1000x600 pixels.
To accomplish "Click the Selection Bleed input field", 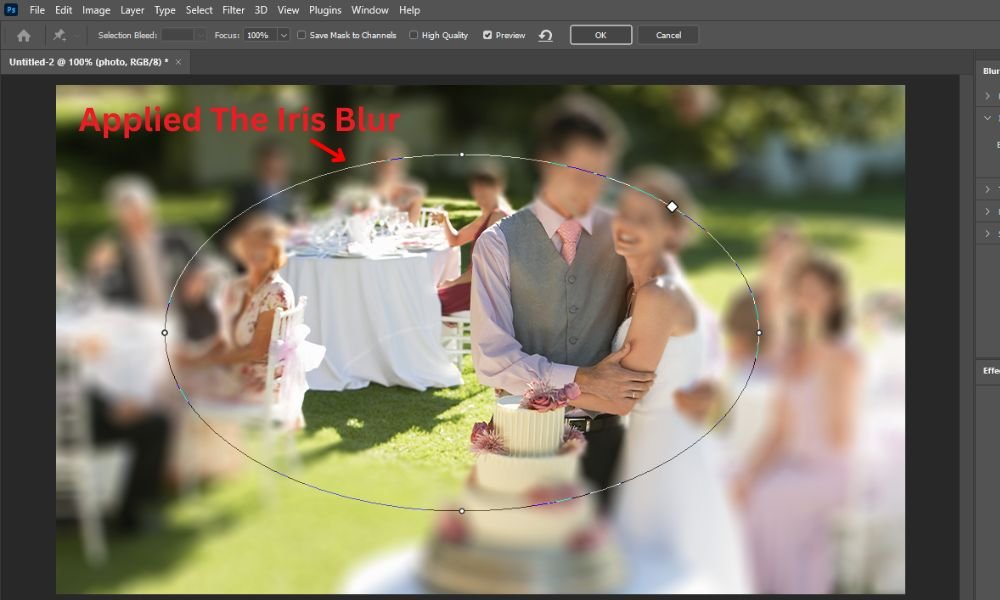I will click(x=178, y=35).
